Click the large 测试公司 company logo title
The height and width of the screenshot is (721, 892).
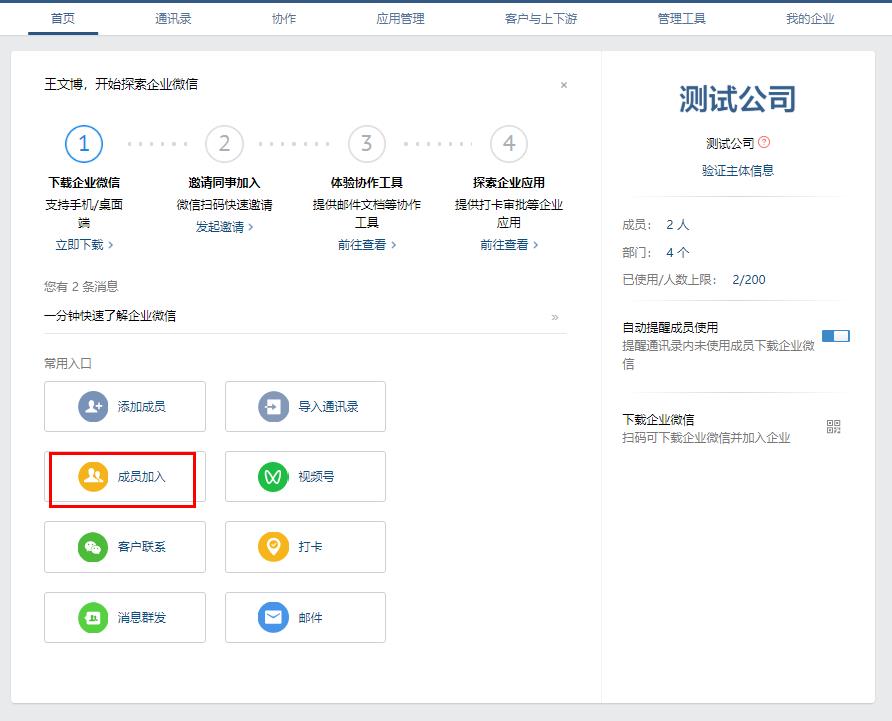pos(738,99)
